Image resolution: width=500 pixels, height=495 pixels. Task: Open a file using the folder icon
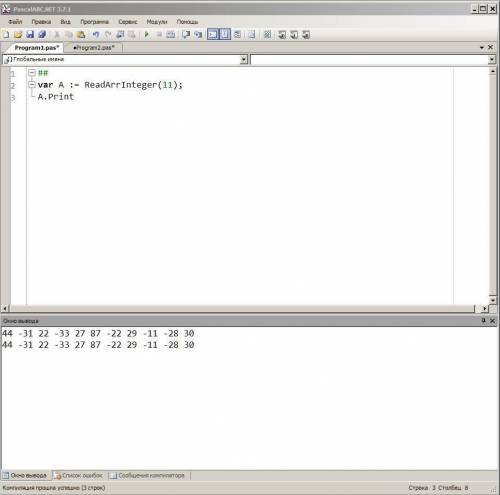18,34
